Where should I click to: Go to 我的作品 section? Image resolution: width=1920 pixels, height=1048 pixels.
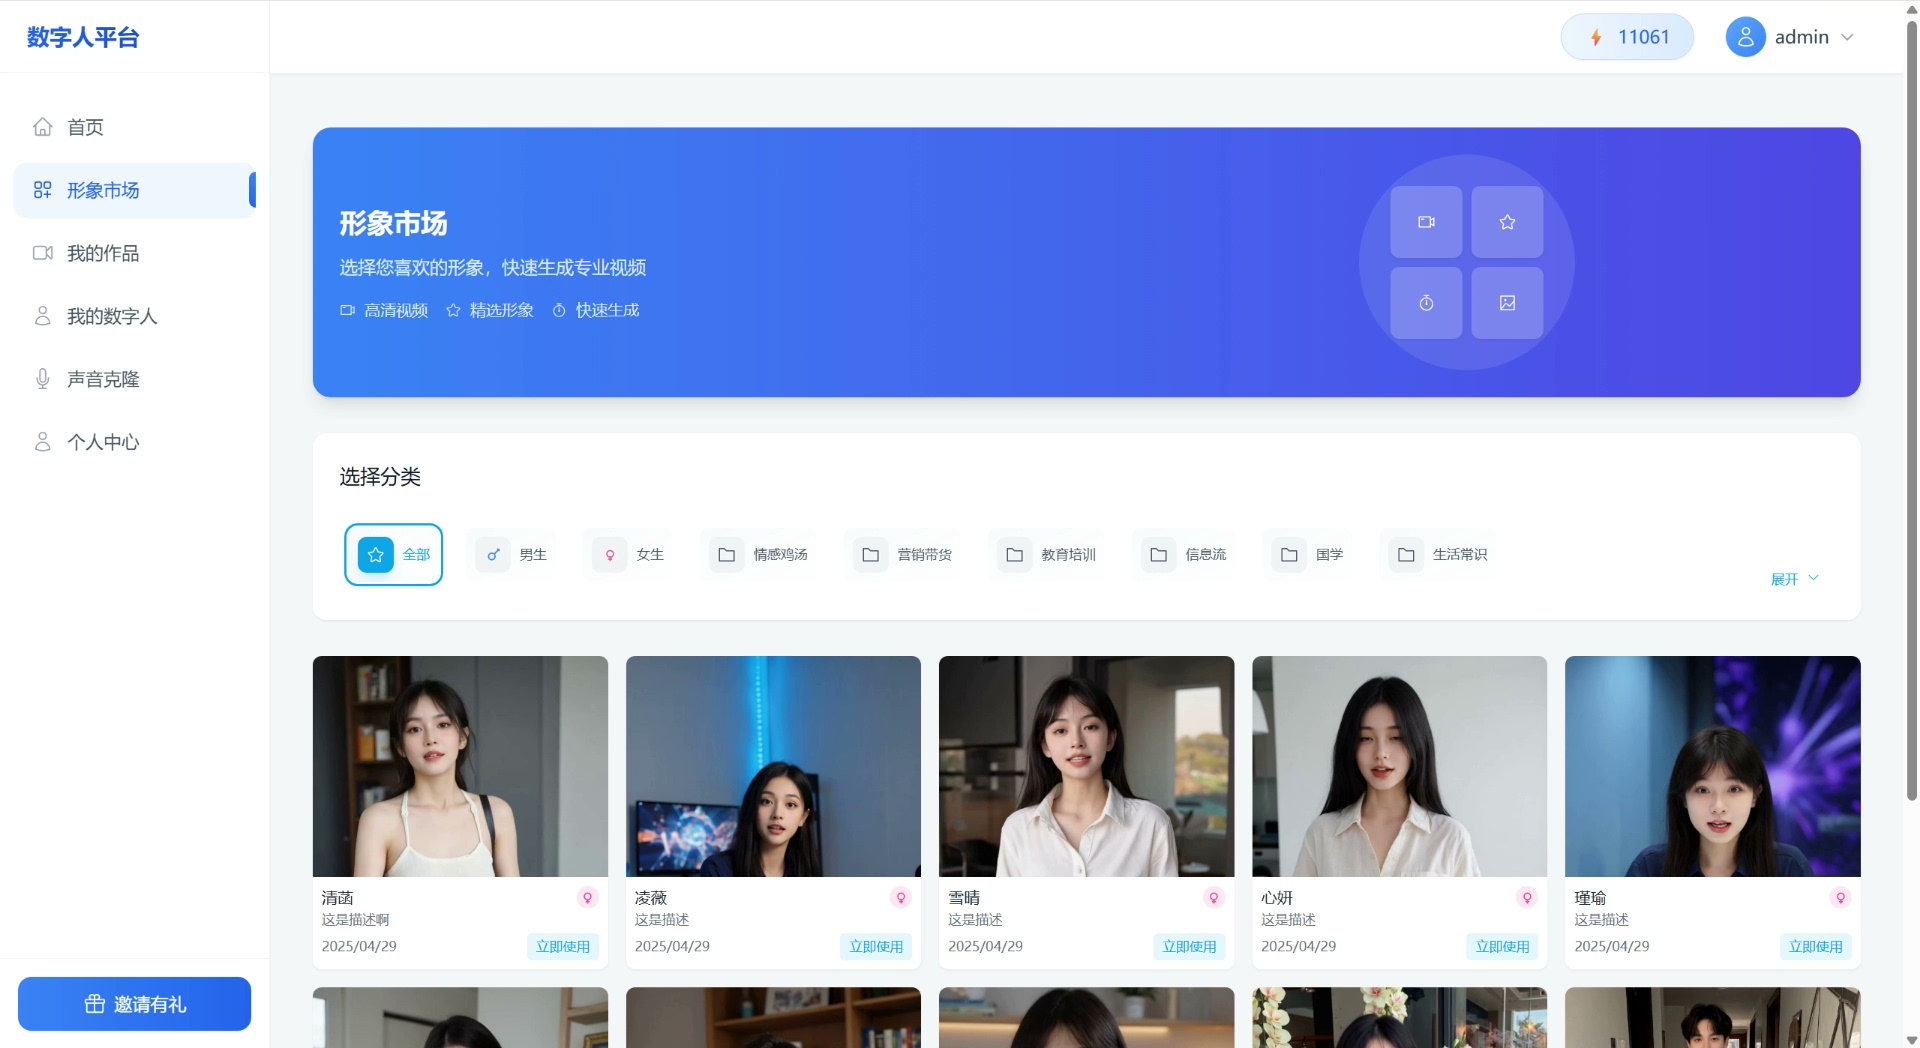click(134, 253)
